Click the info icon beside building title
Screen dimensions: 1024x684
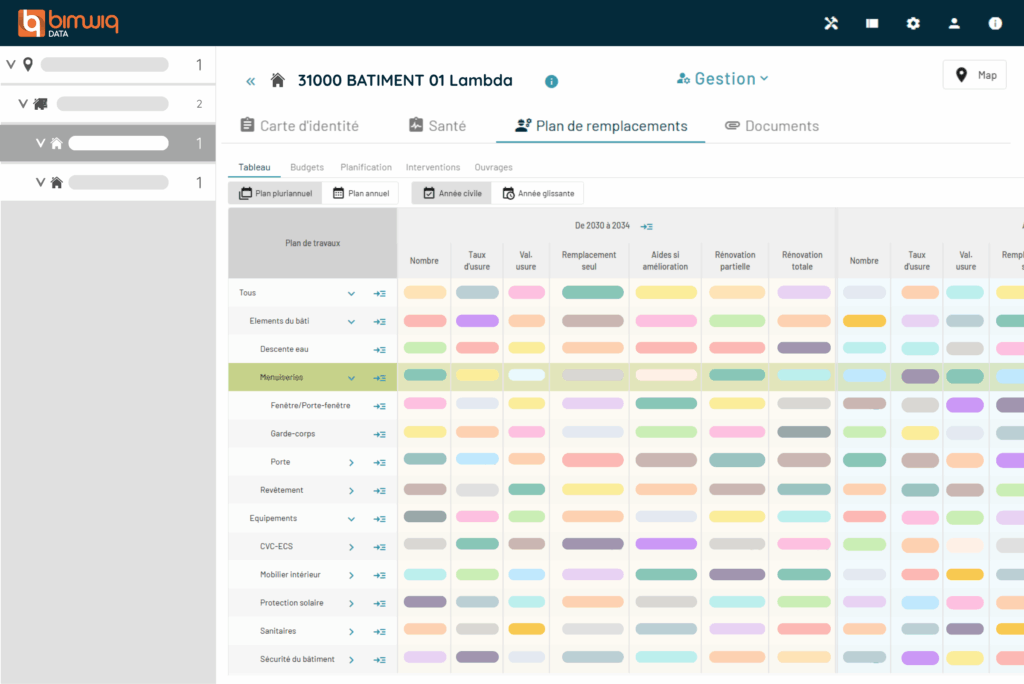click(551, 82)
